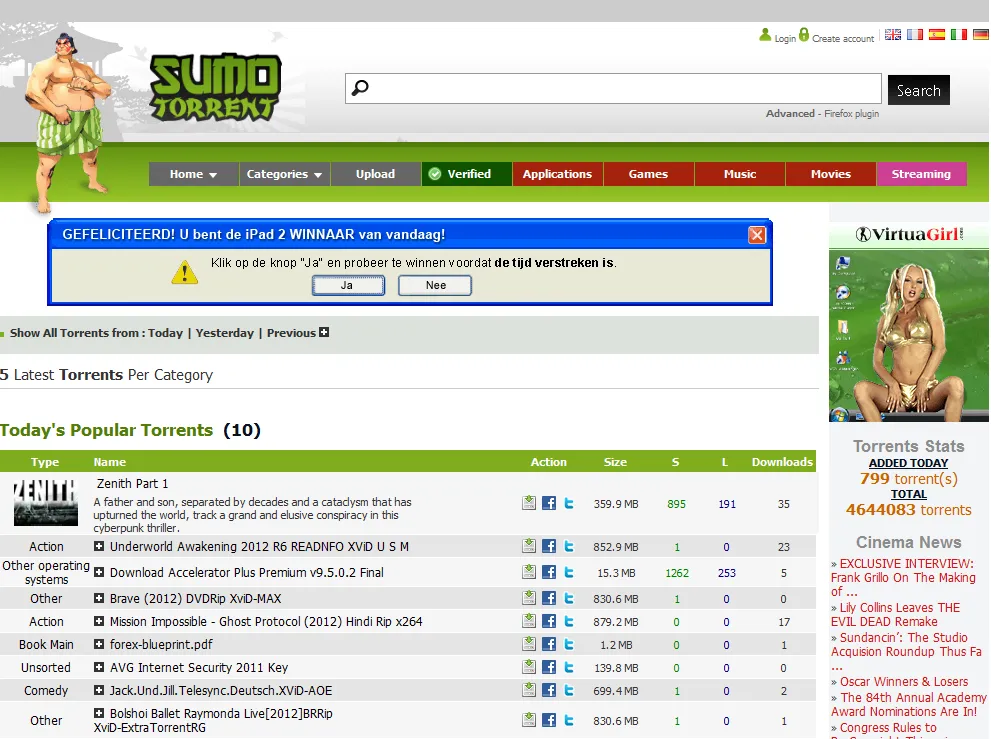Viewport: 991px width, 739px height.
Task: Open the Home dropdown menu
Action: point(193,174)
